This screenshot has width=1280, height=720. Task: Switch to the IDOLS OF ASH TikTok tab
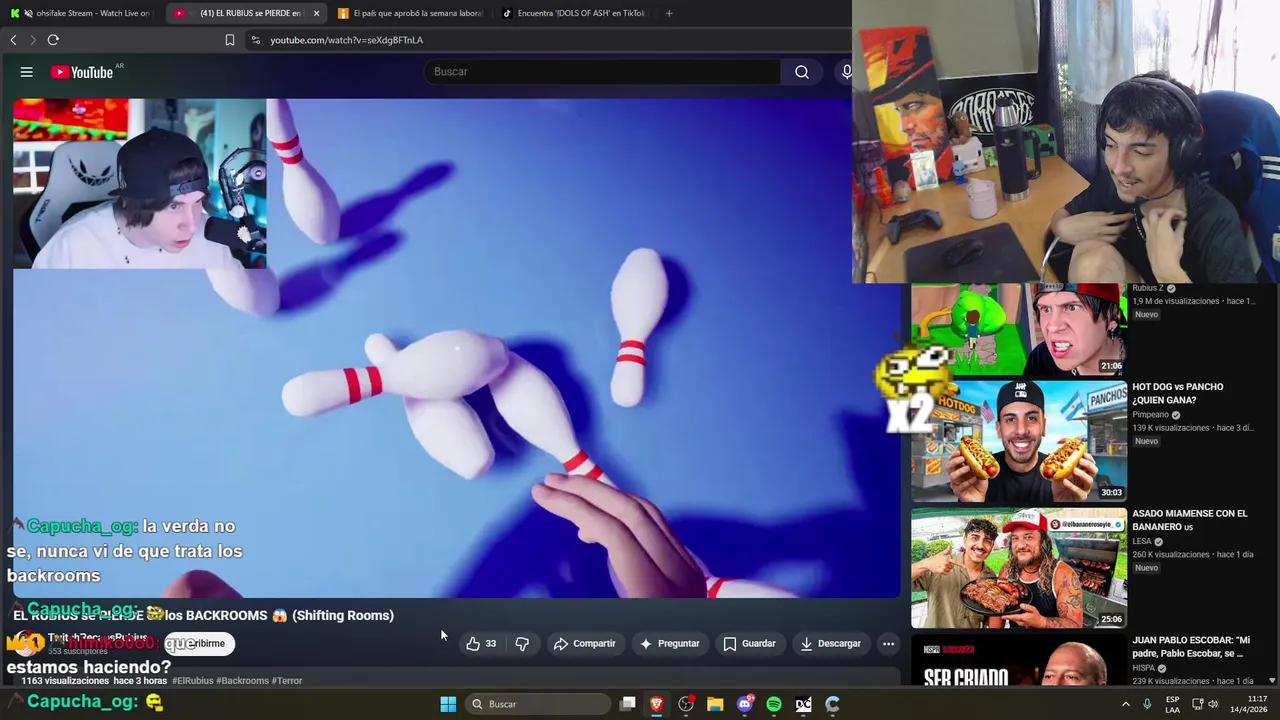coord(574,13)
